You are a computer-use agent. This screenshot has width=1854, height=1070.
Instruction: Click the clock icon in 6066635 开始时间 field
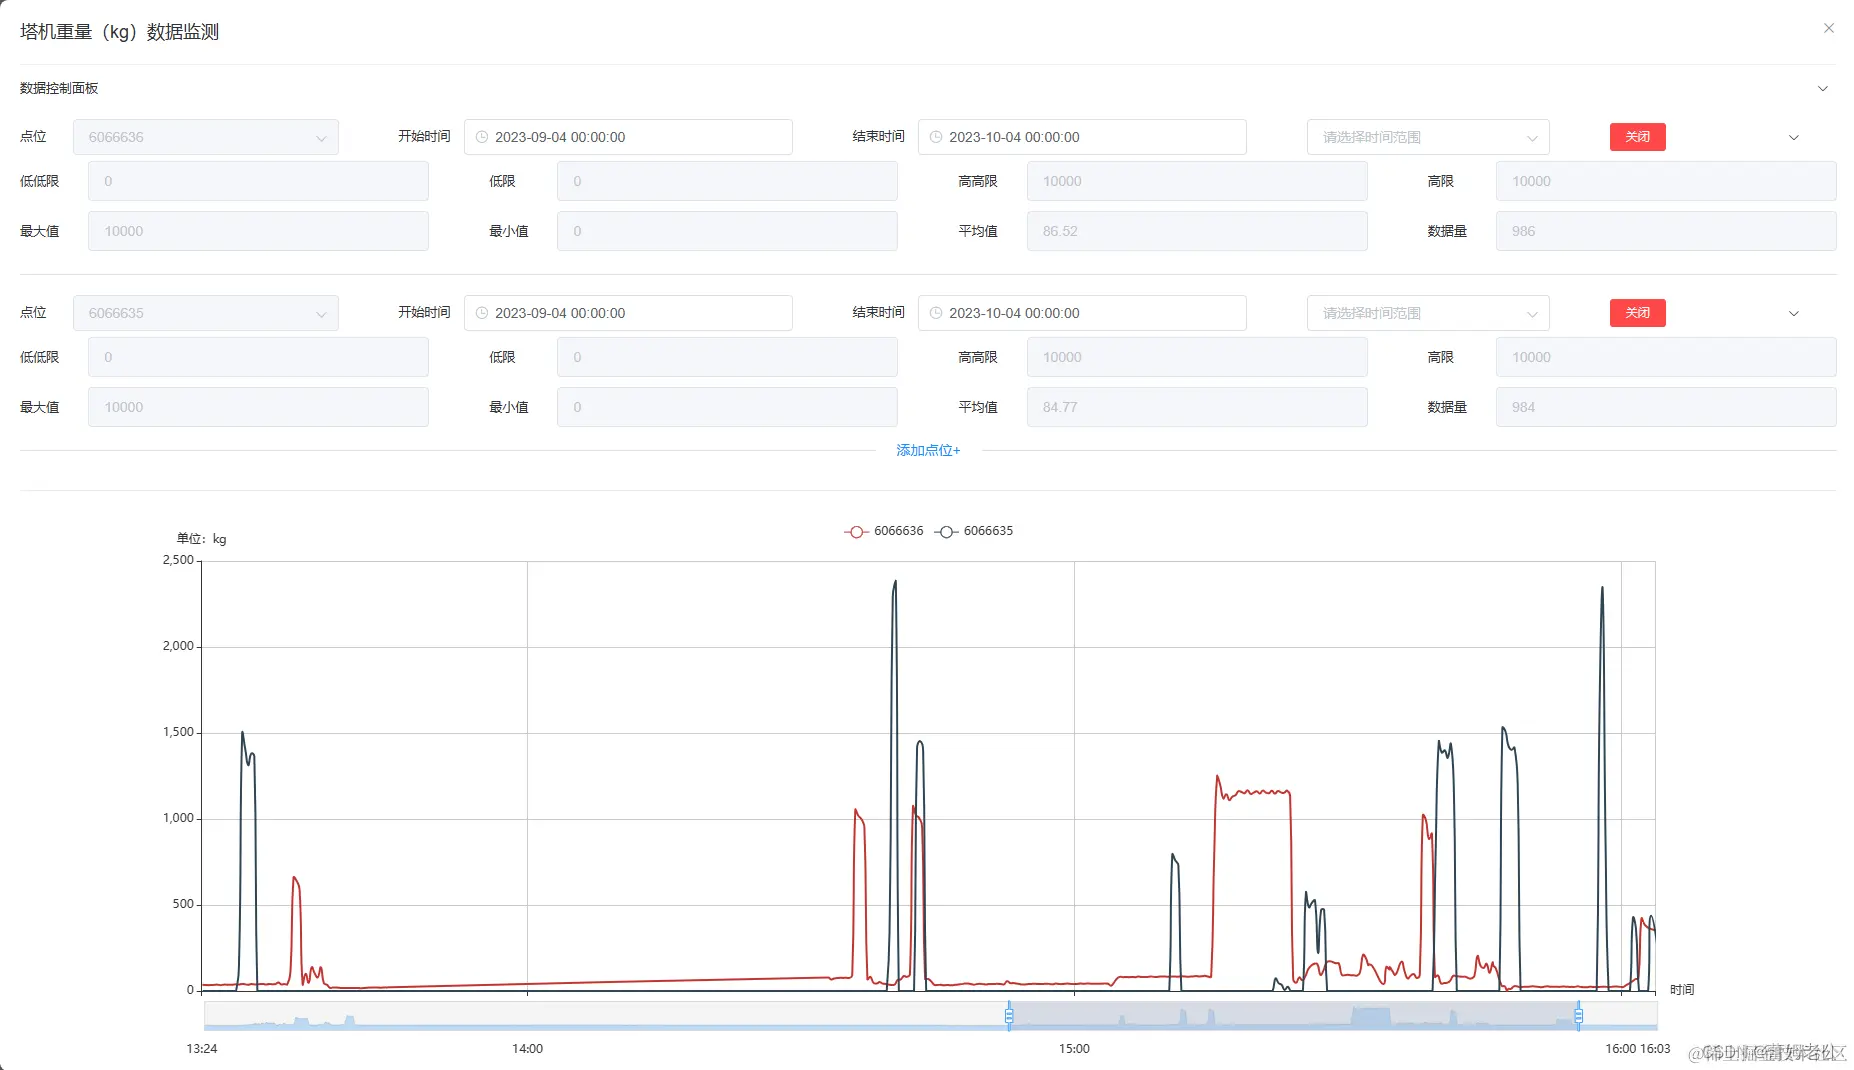(482, 313)
